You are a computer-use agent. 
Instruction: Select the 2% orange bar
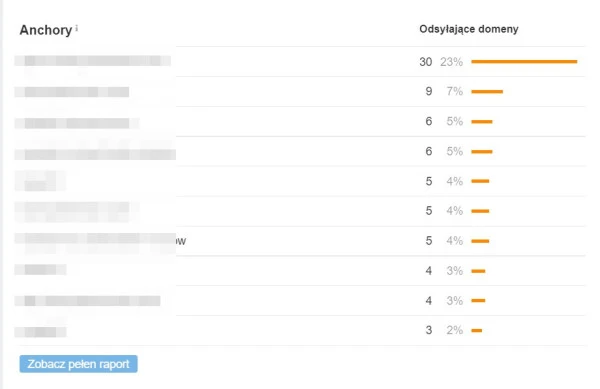coord(476,330)
